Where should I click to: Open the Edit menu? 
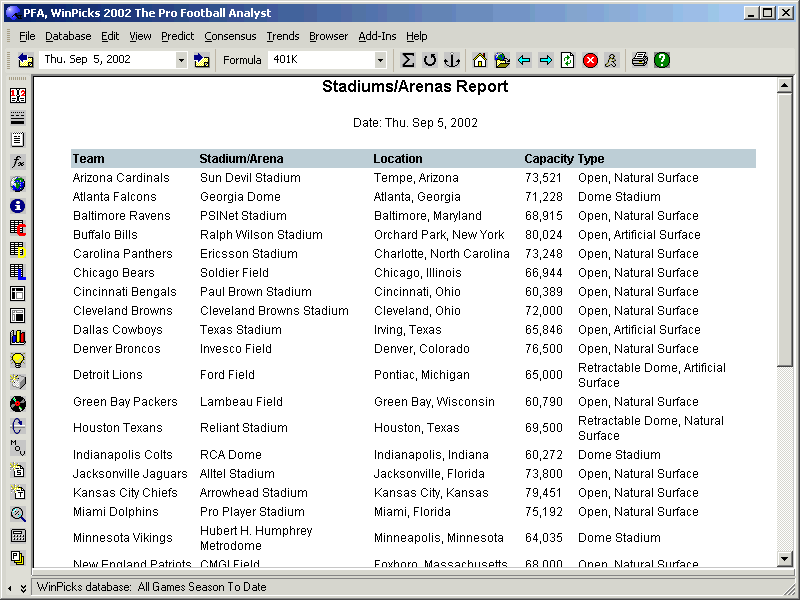click(110, 36)
